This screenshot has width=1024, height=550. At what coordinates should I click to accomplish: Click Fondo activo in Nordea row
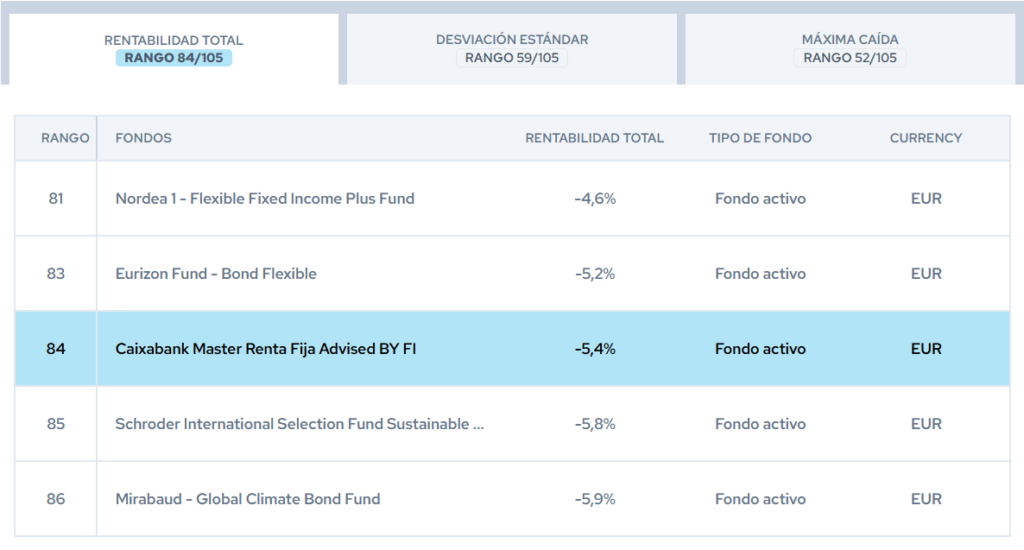pos(760,199)
